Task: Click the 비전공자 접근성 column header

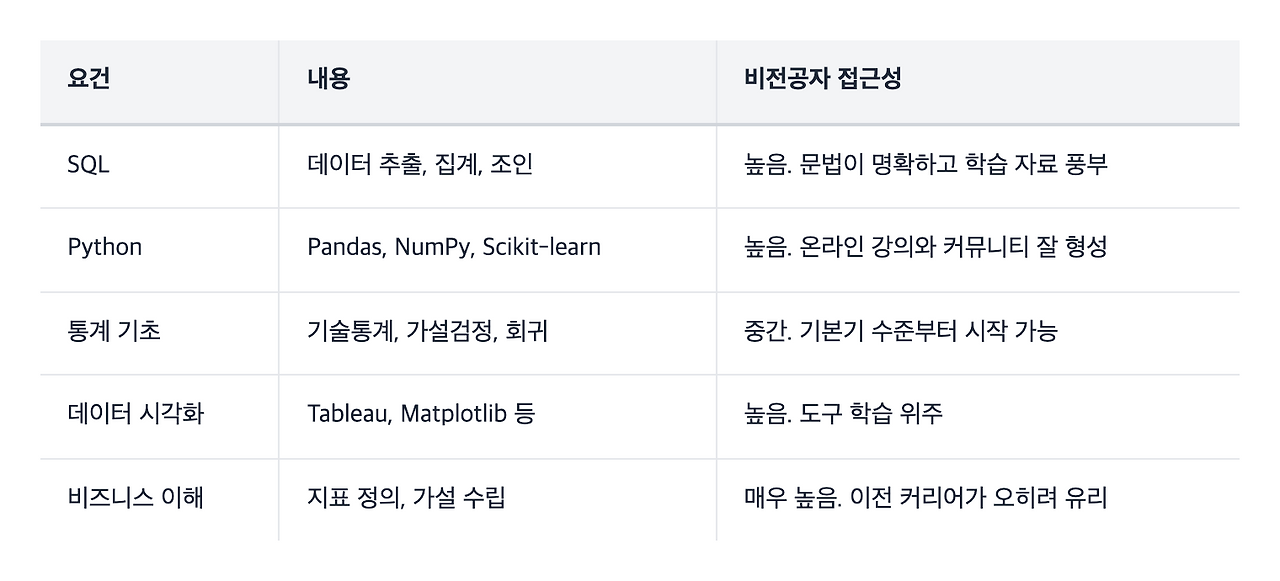Action: 978,82
